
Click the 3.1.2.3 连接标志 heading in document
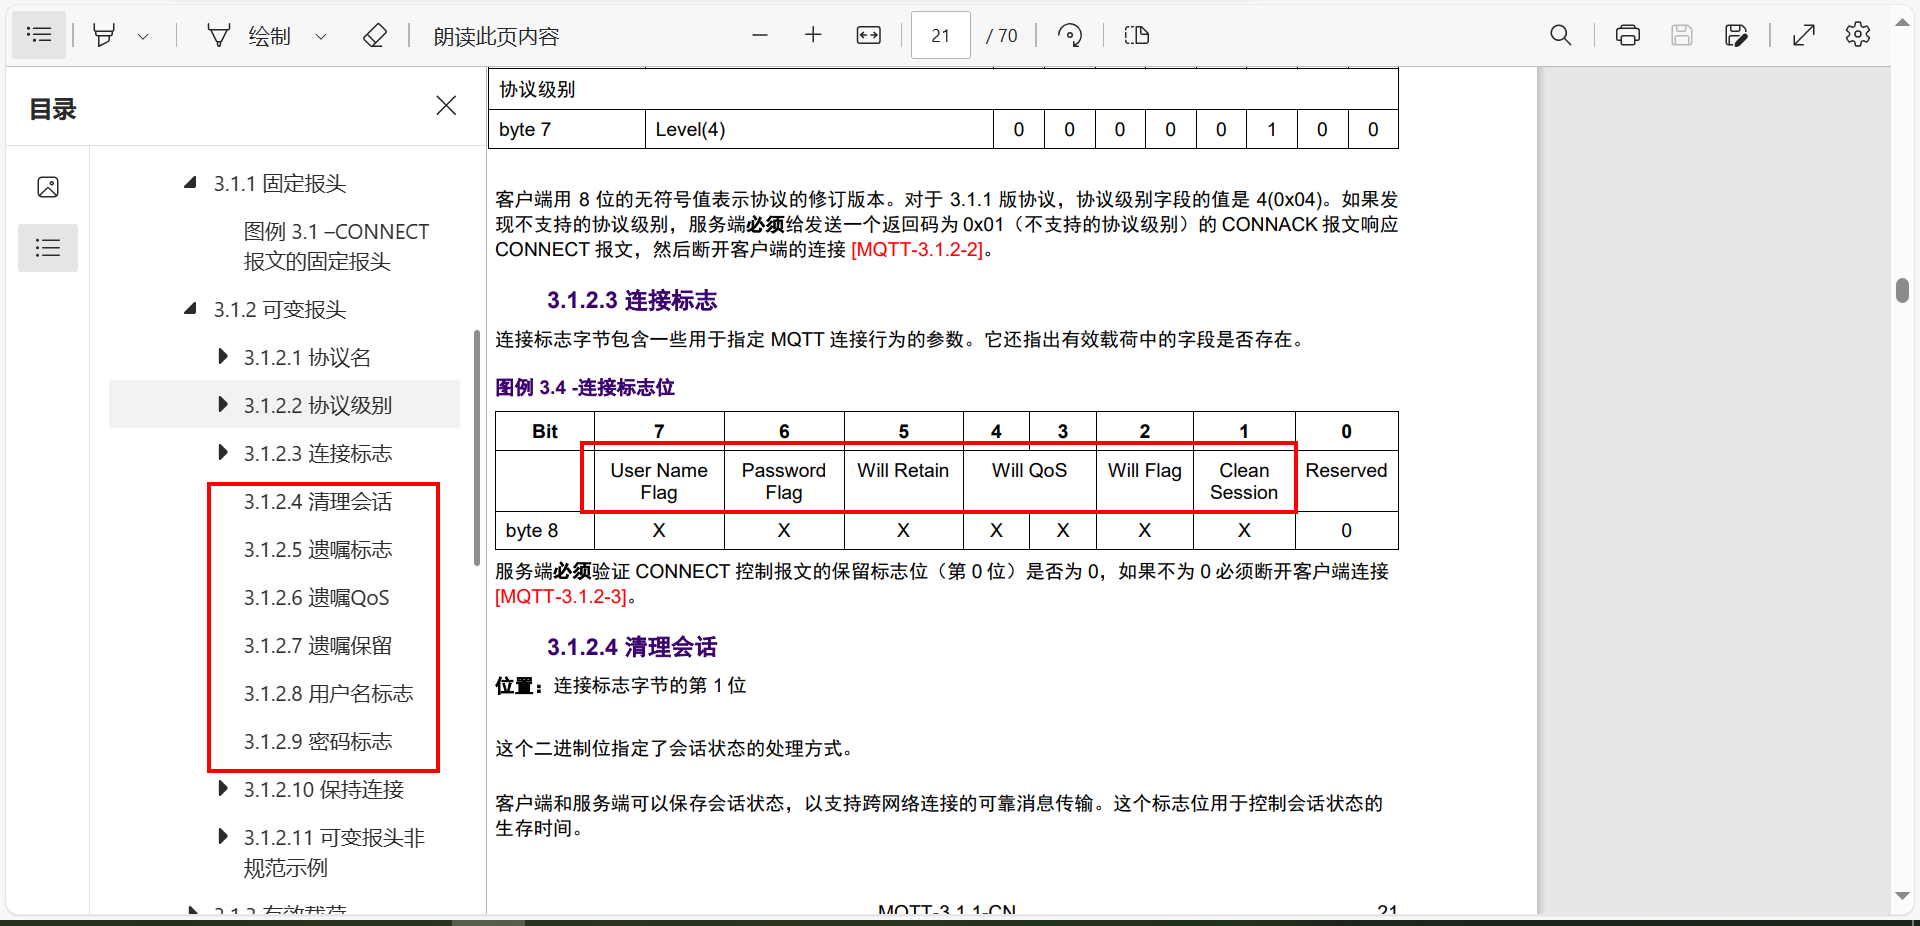[632, 300]
